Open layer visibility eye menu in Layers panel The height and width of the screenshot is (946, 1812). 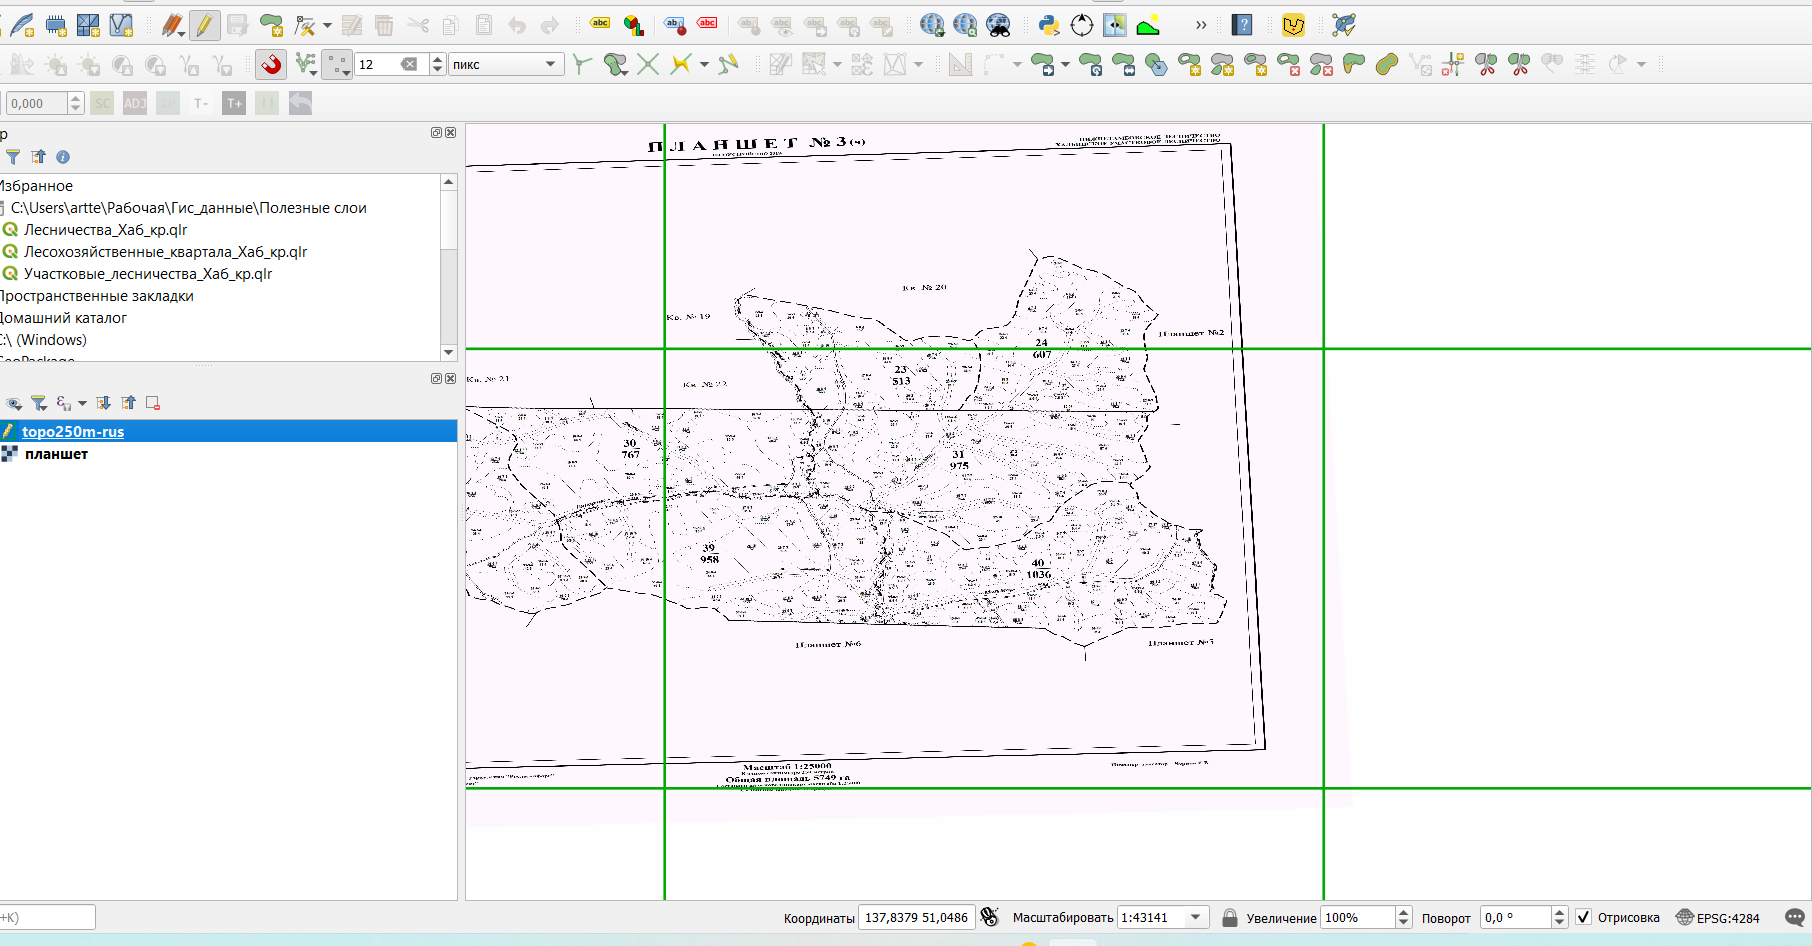click(14, 403)
